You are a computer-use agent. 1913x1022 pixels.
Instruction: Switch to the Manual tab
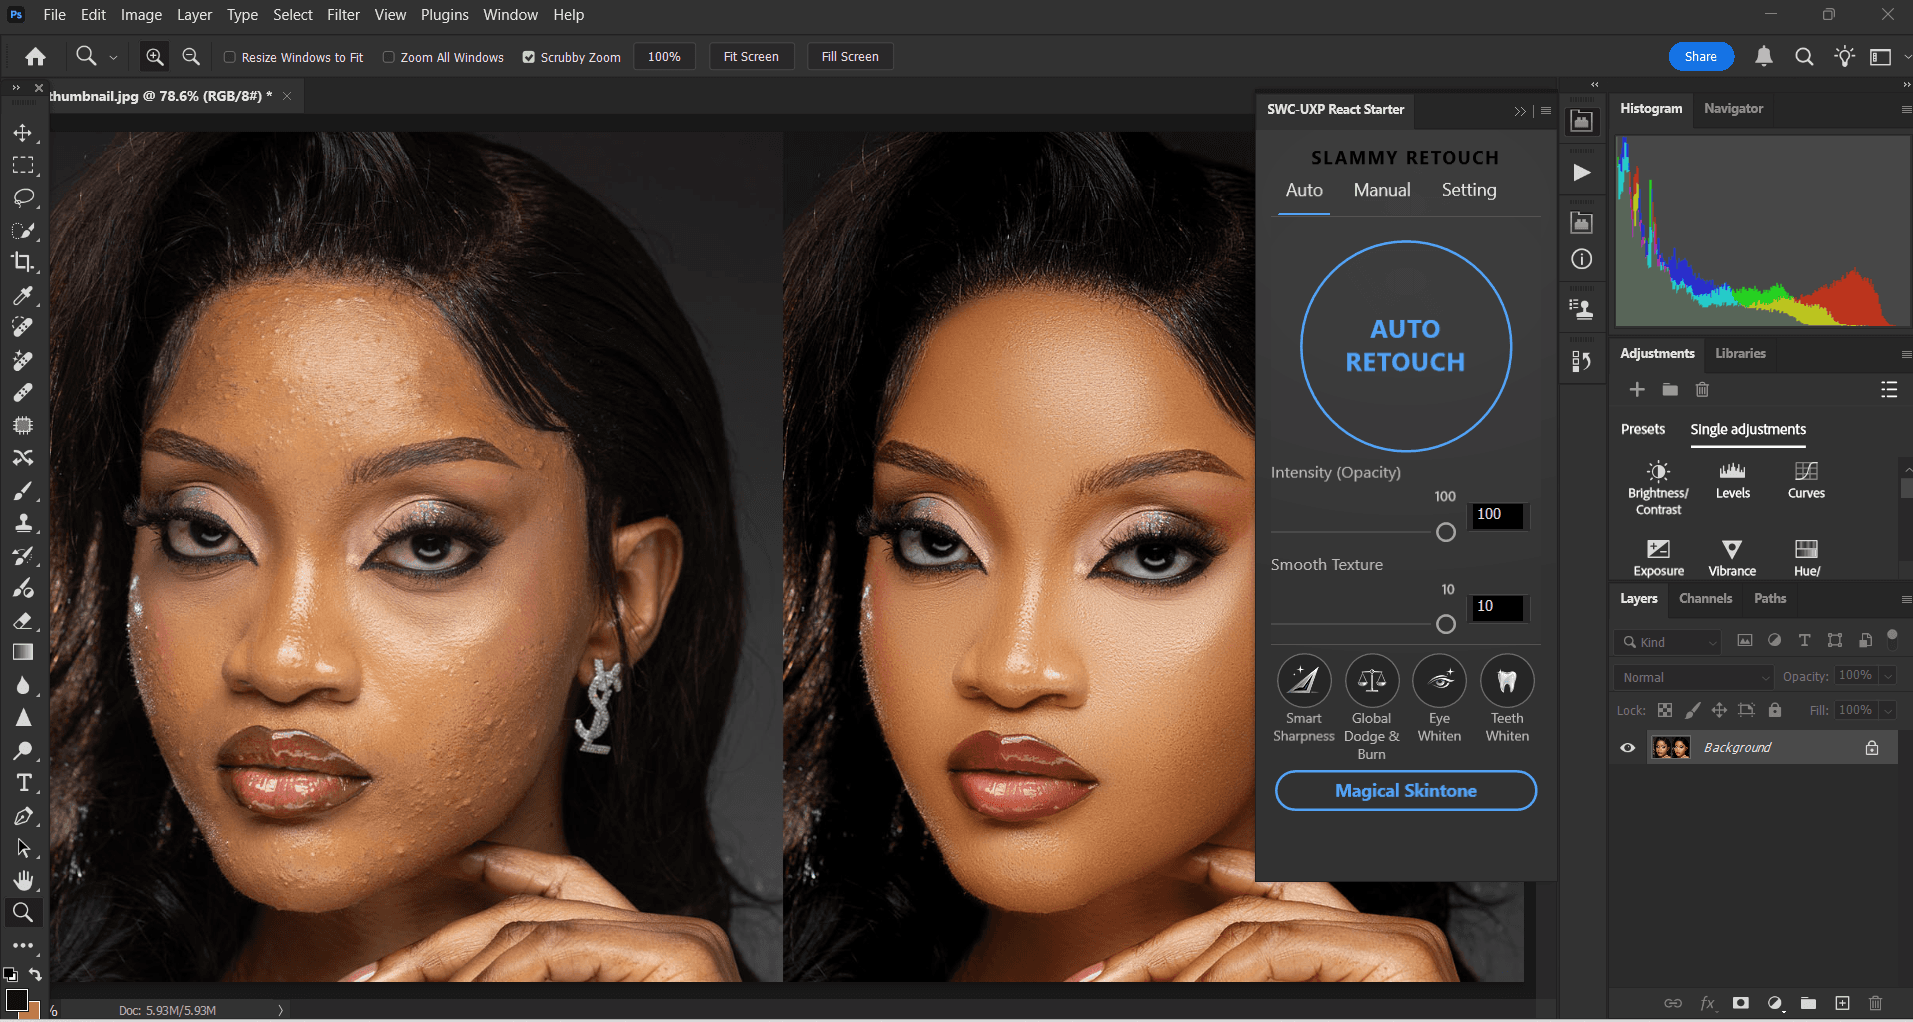coord(1382,190)
